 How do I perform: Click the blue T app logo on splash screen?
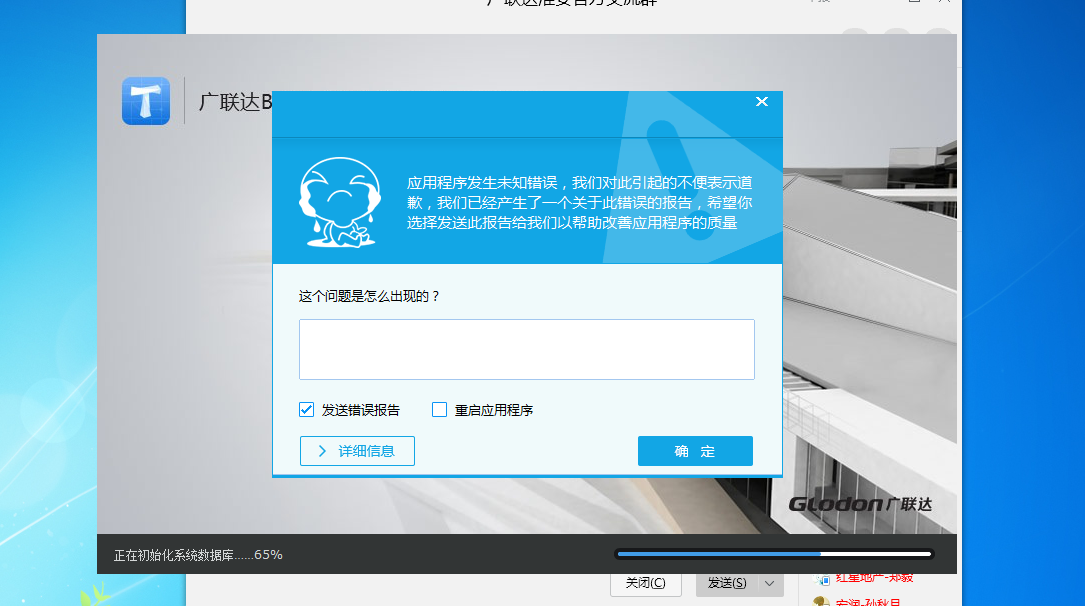click(146, 101)
